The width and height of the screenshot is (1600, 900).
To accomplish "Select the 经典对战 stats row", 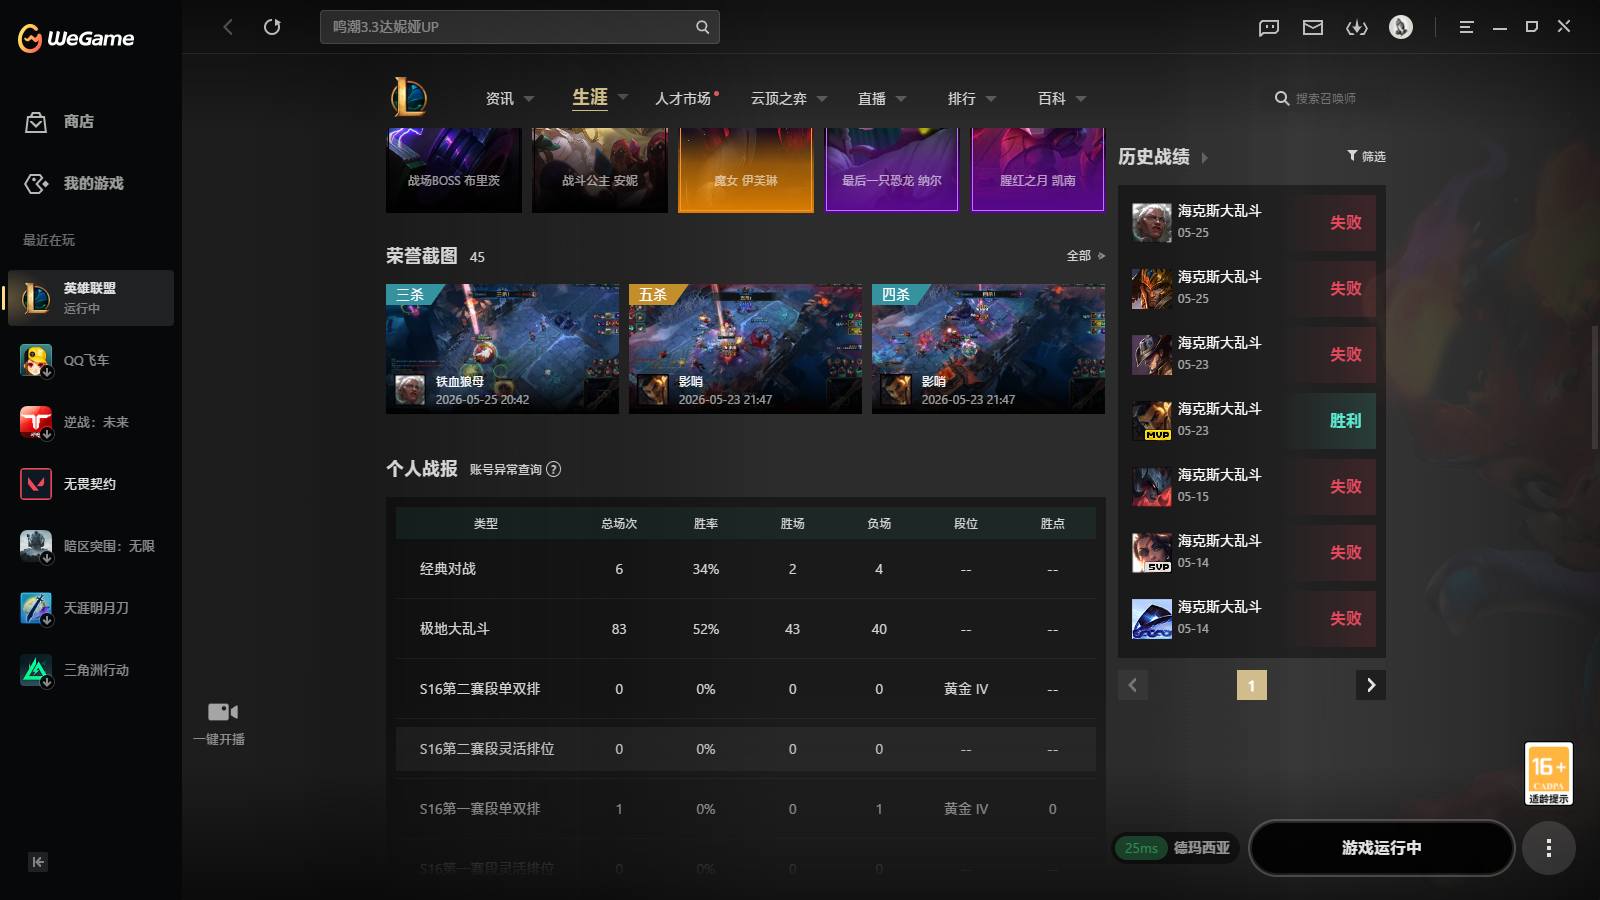I will pyautogui.click(x=746, y=569).
